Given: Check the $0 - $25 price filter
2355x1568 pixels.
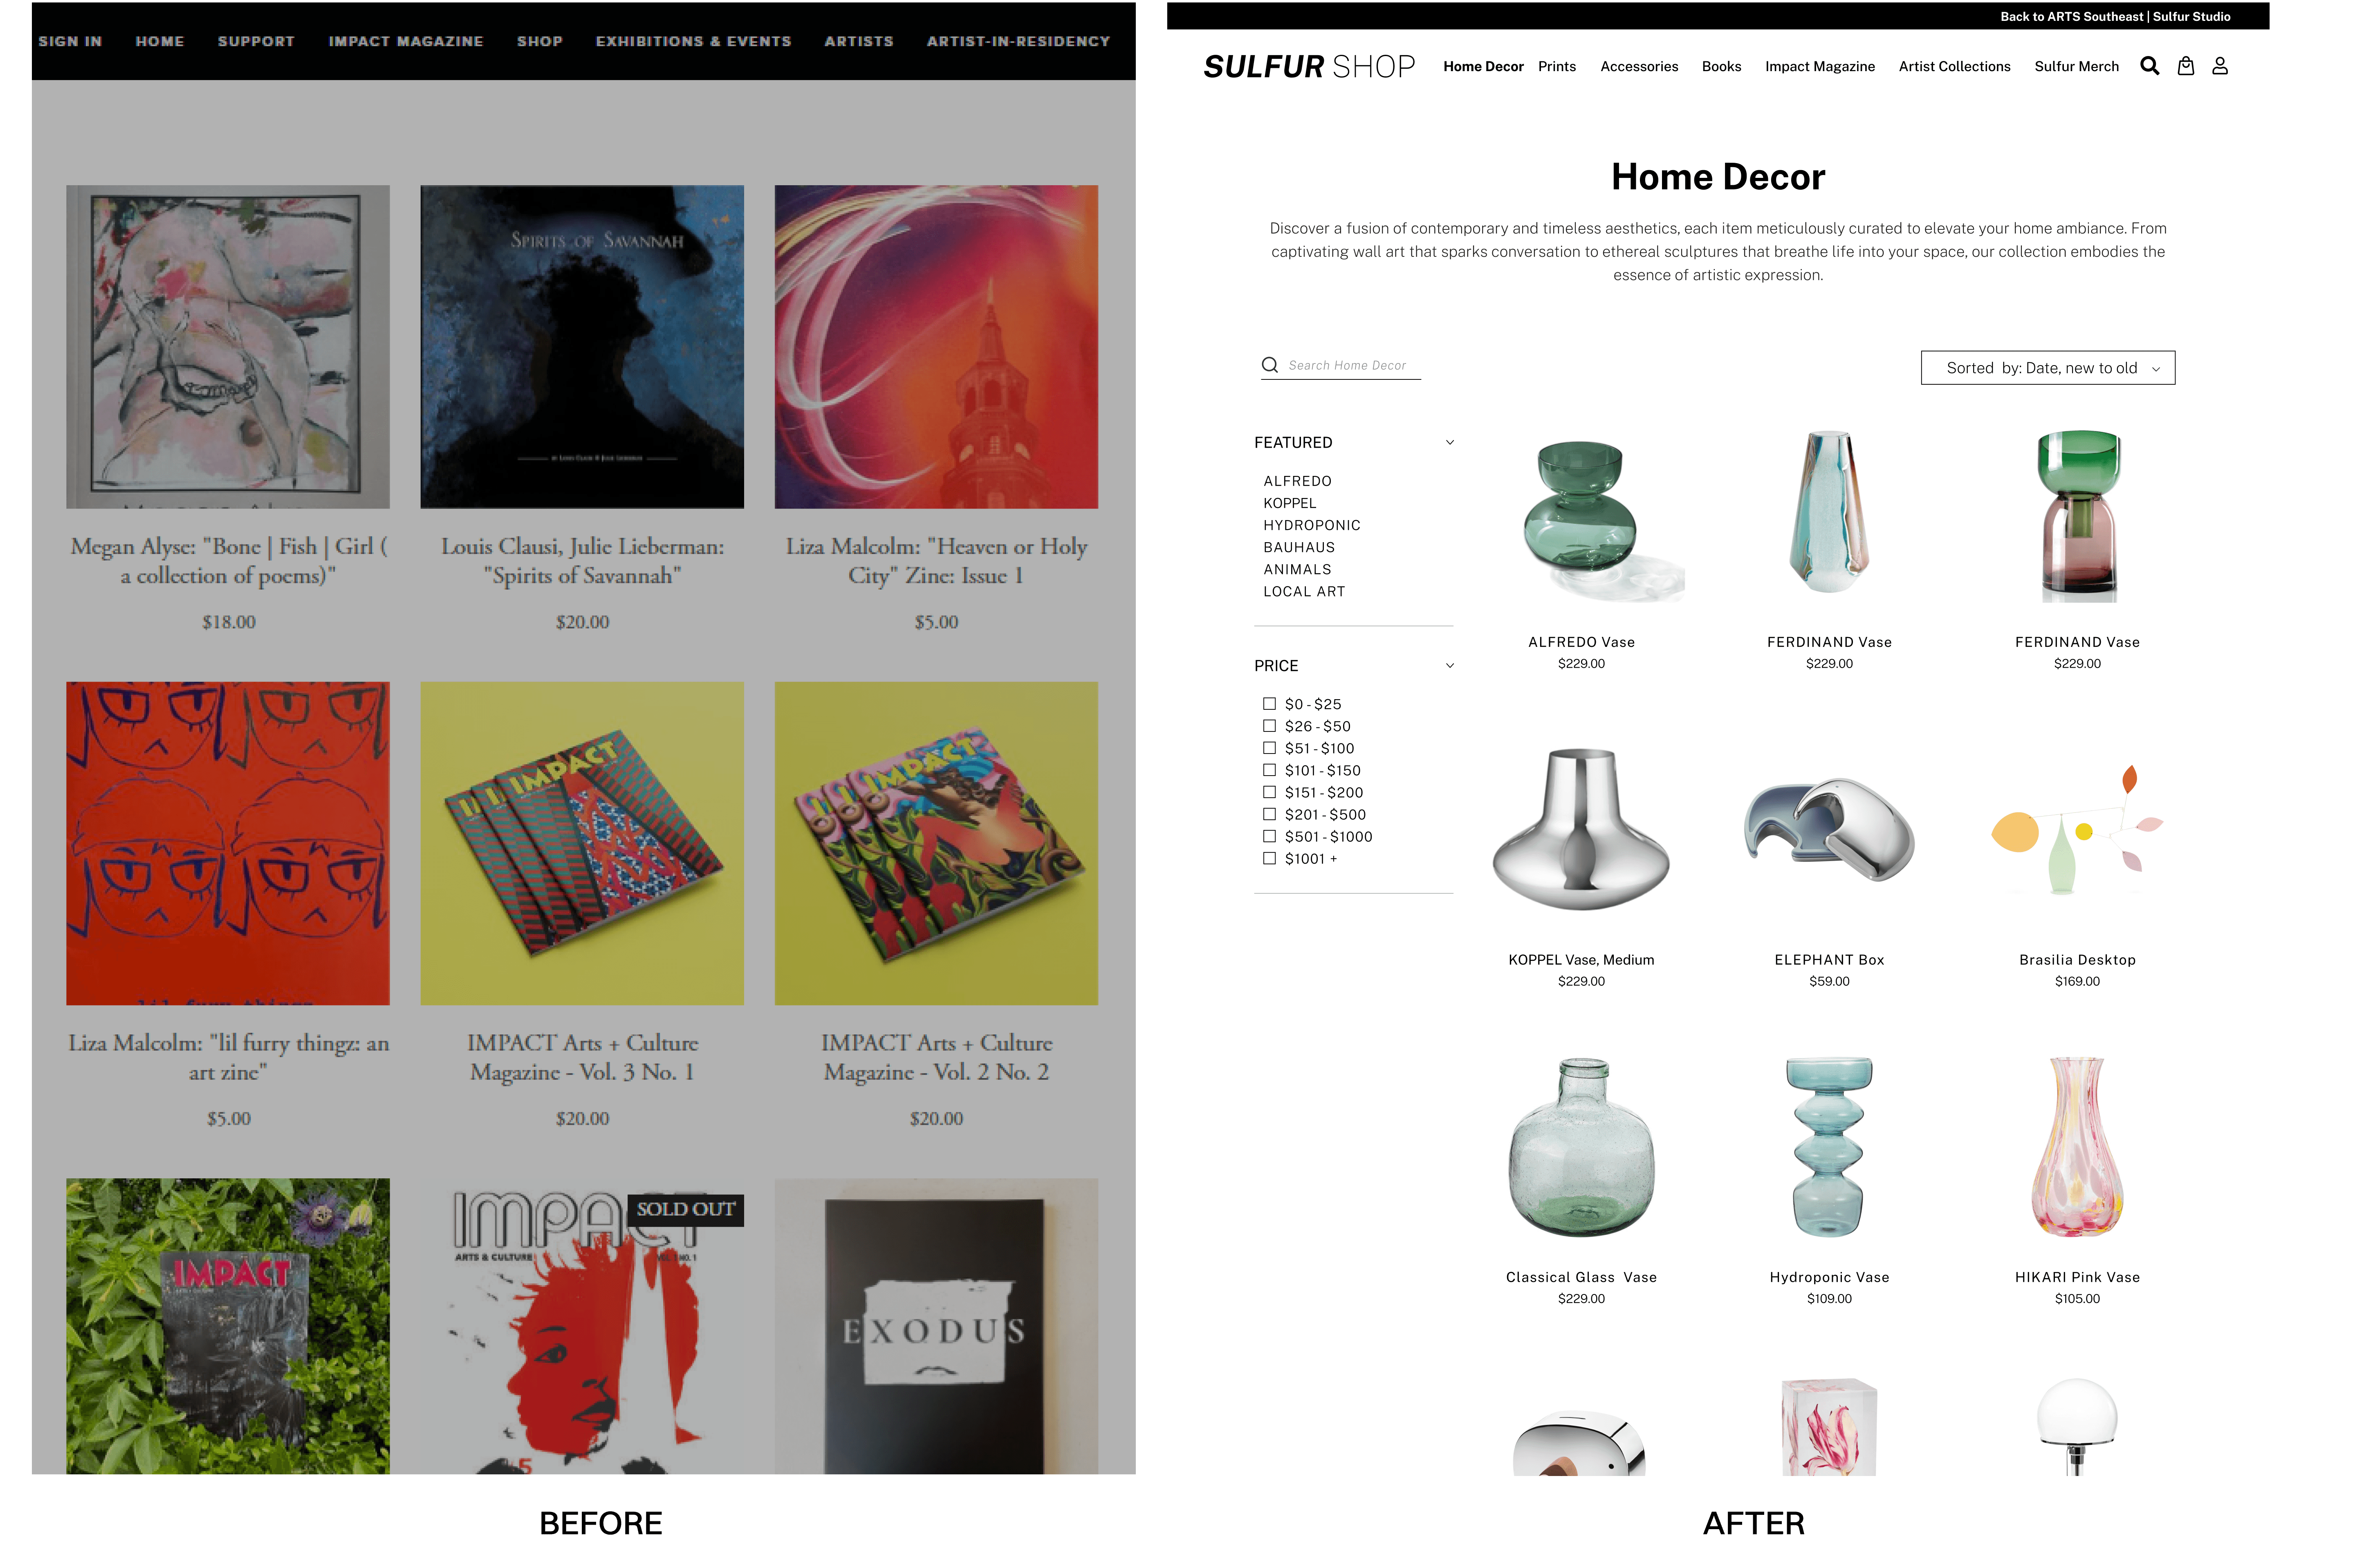Looking at the screenshot, I should (1269, 704).
